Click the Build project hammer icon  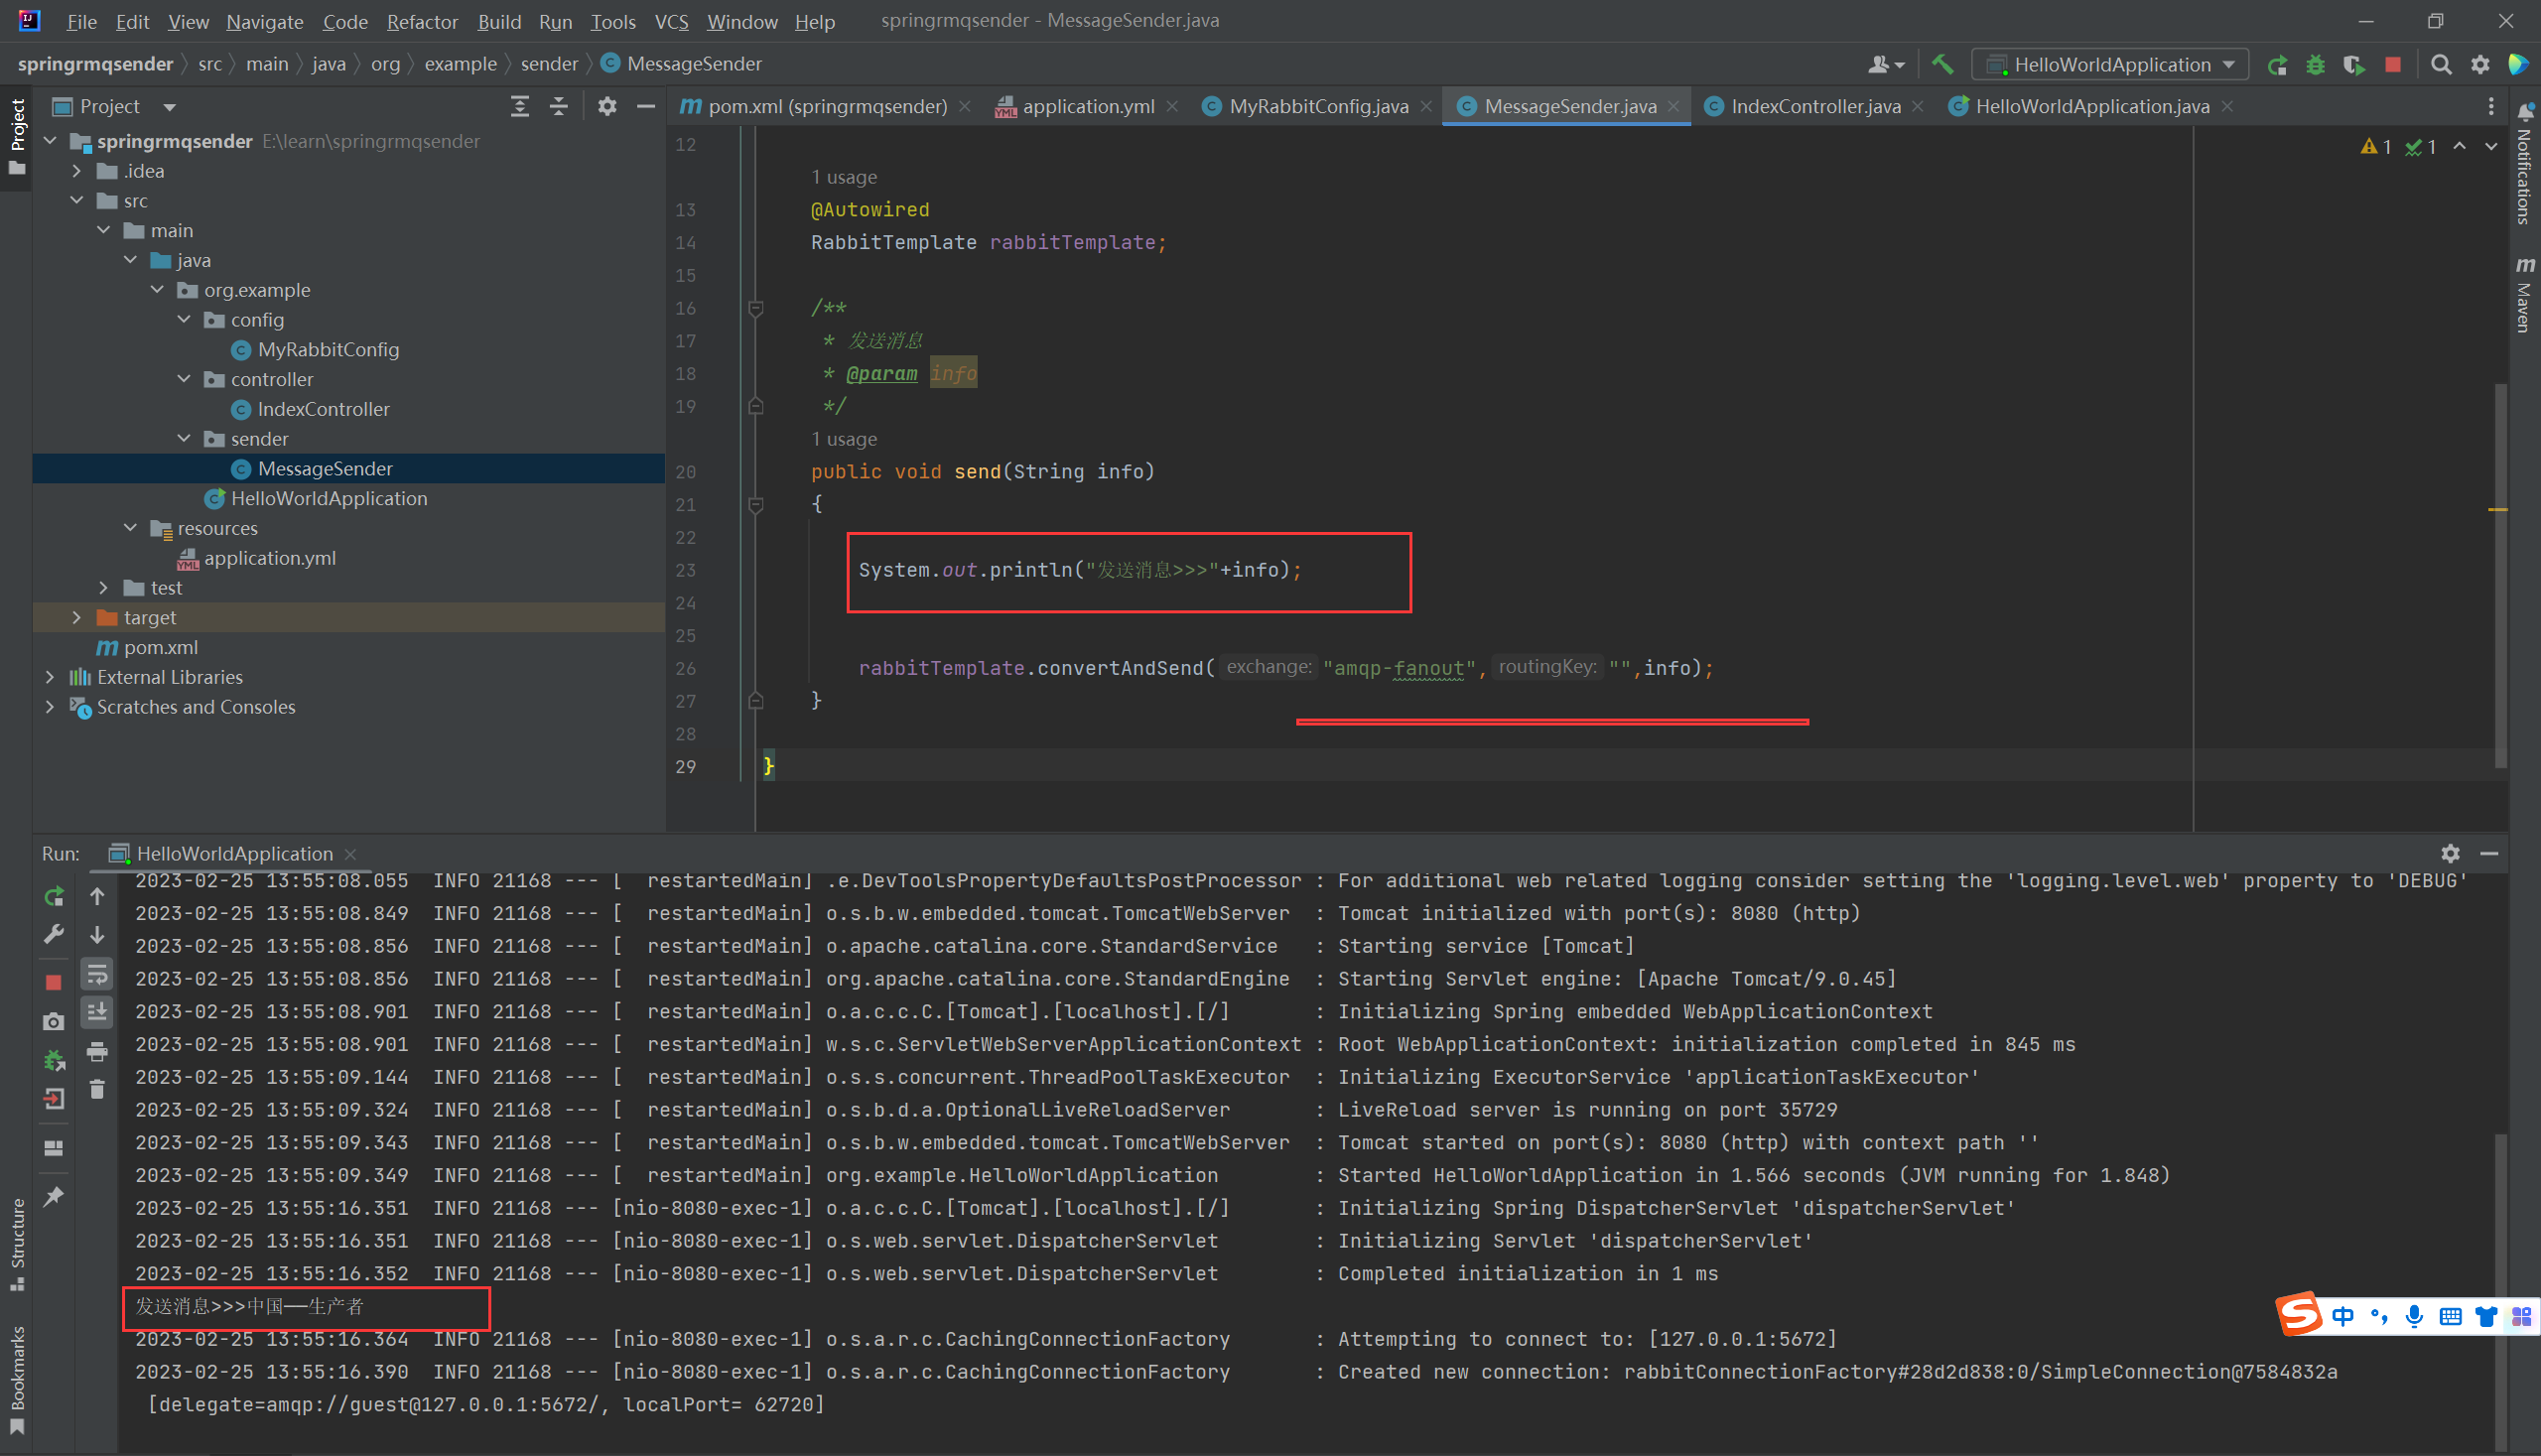(x=1942, y=64)
